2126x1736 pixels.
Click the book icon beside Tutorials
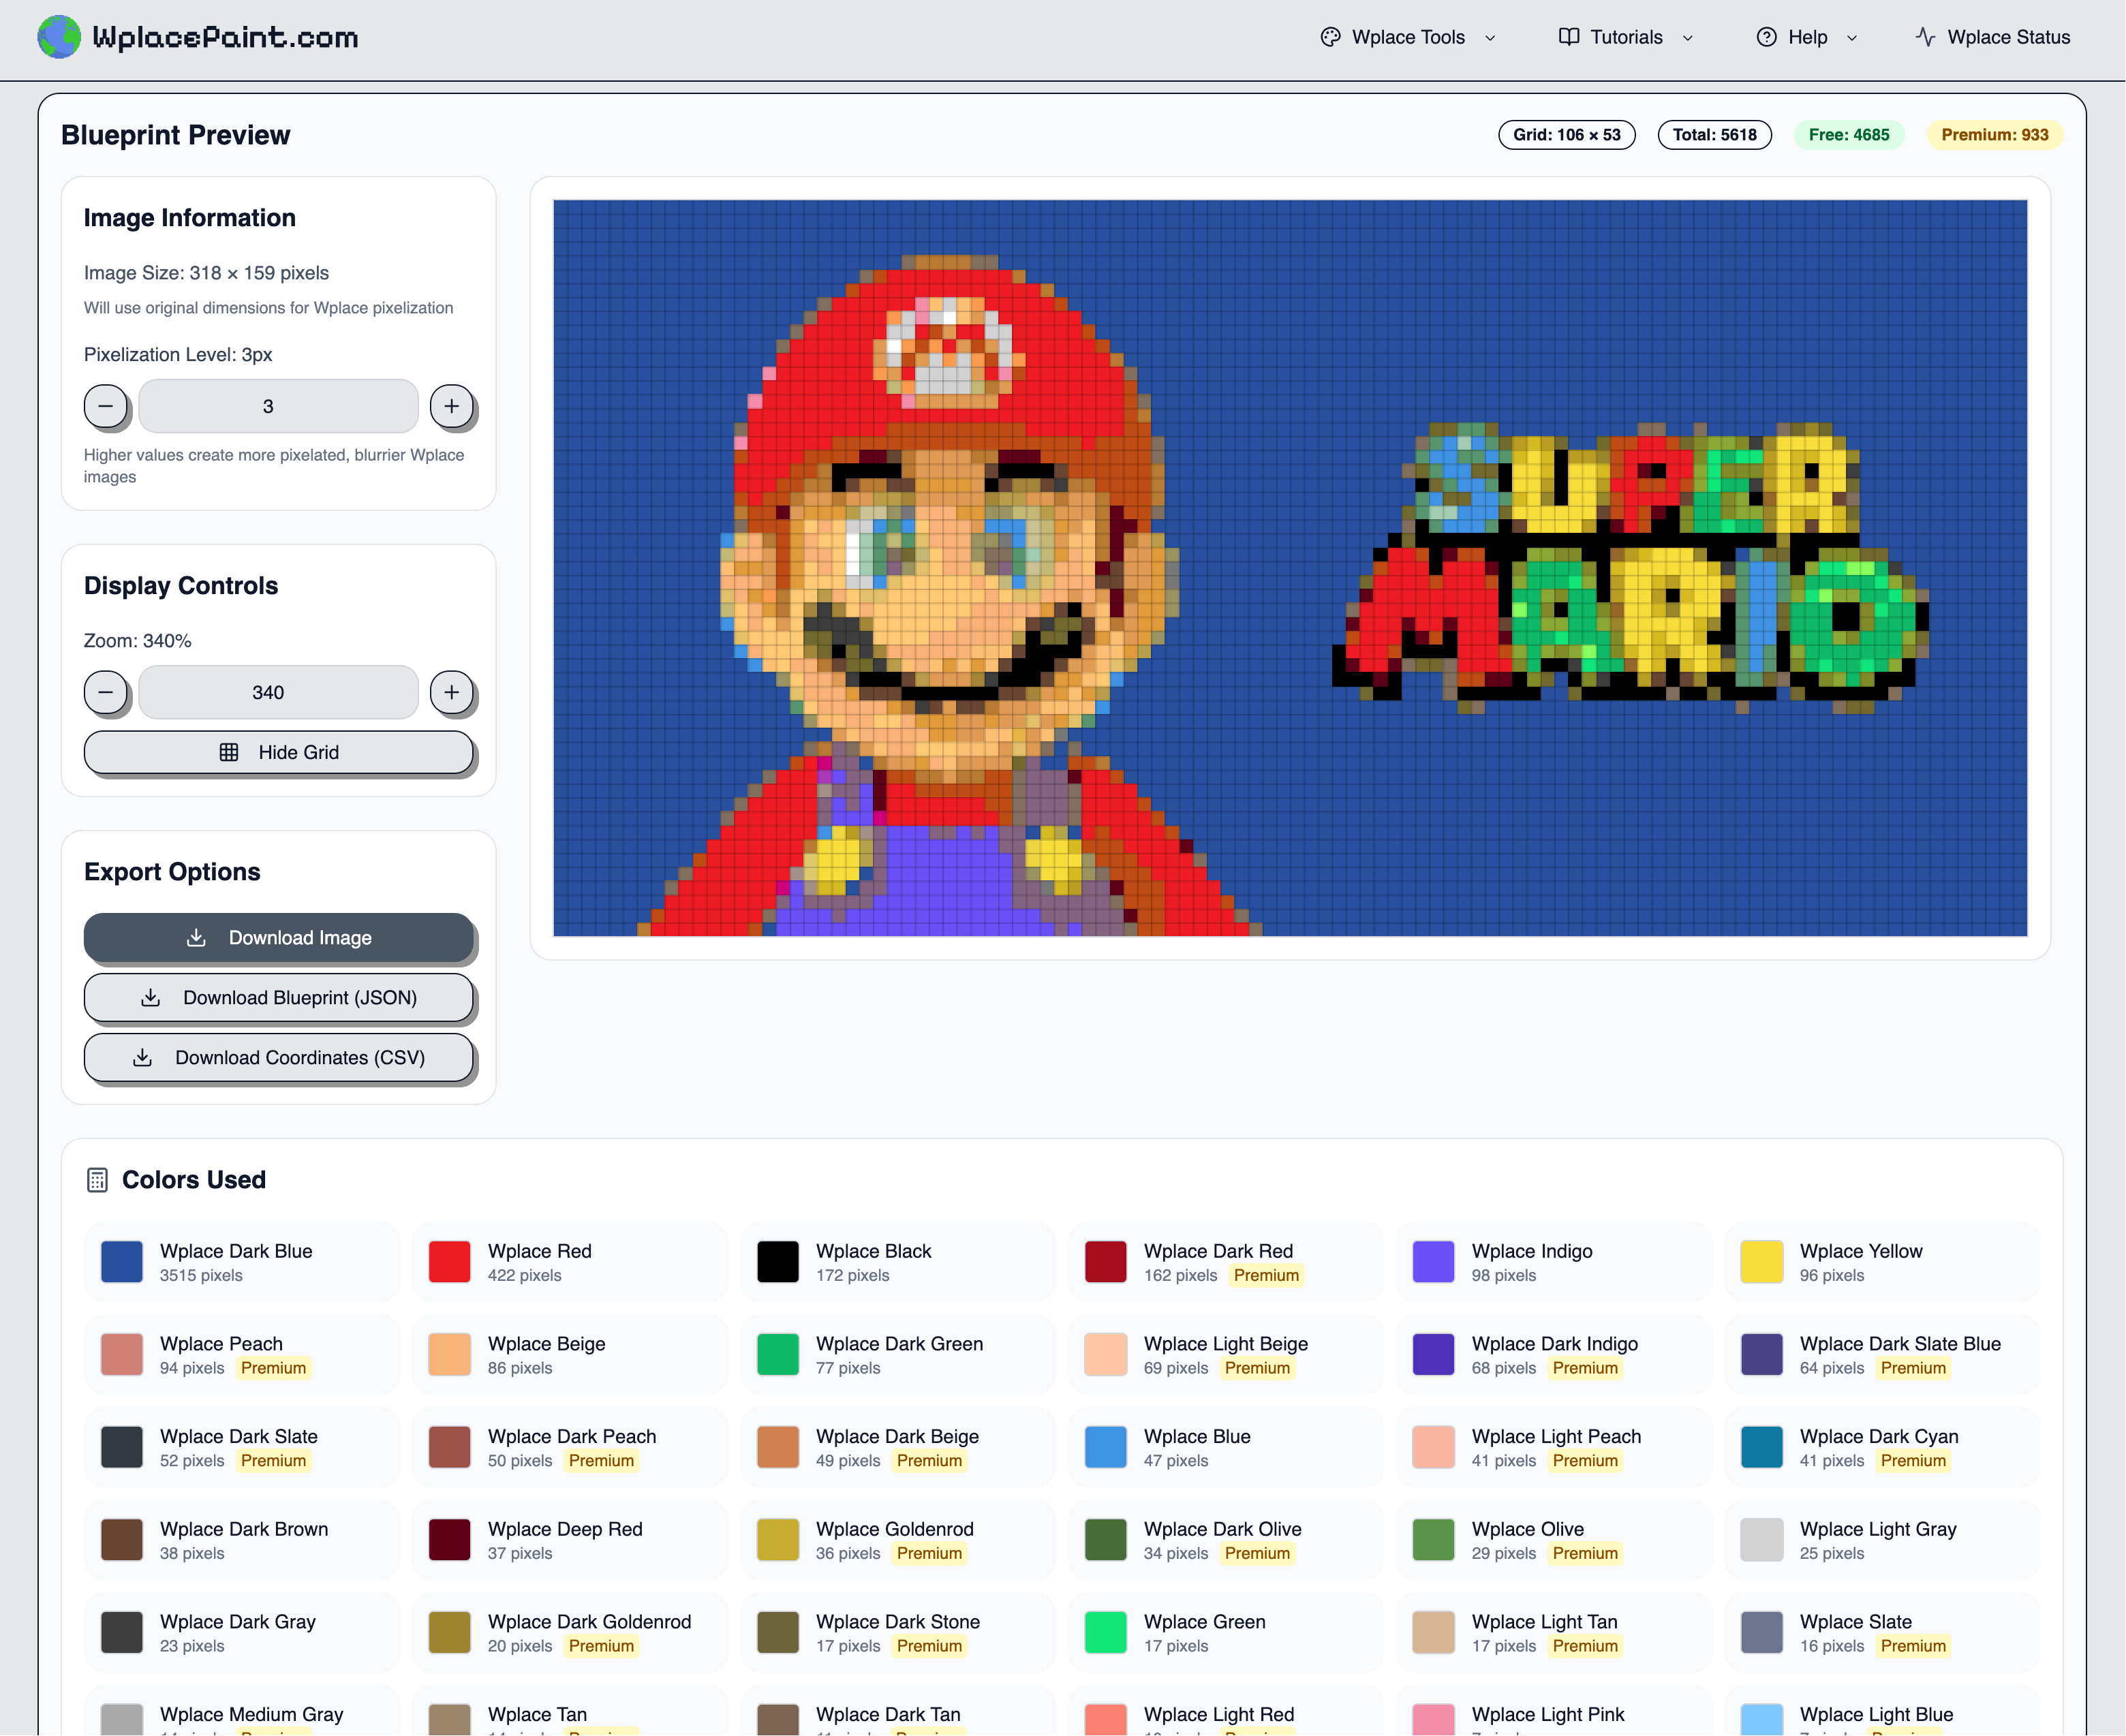tap(1569, 37)
